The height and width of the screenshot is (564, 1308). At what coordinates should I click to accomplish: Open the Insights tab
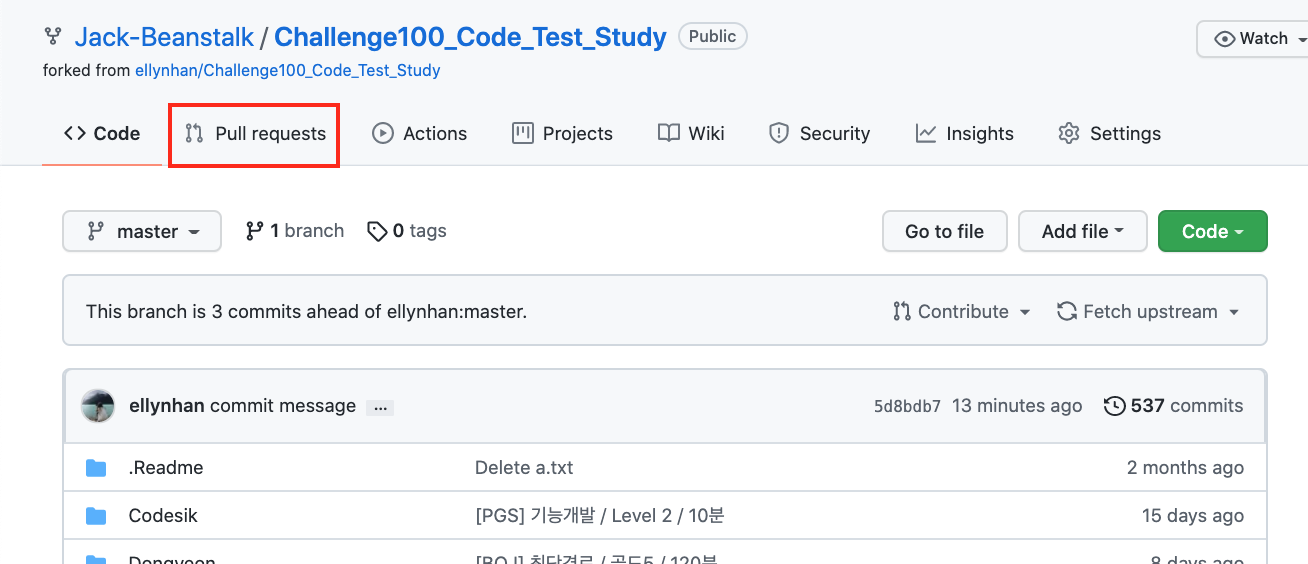coord(965,134)
